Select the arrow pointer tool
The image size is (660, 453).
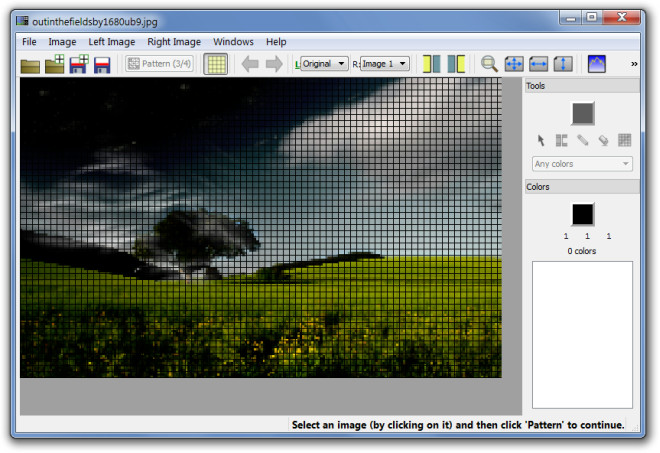pos(541,140)
